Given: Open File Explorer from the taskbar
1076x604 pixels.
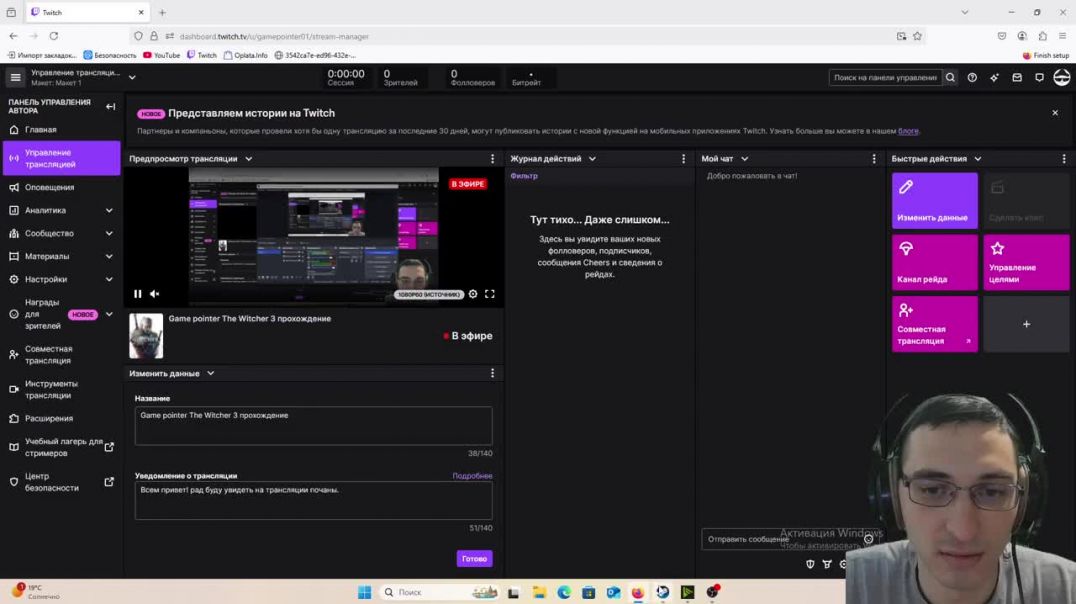Looking at the screenshot, I should pyautogui.click(x=539, y=592).
